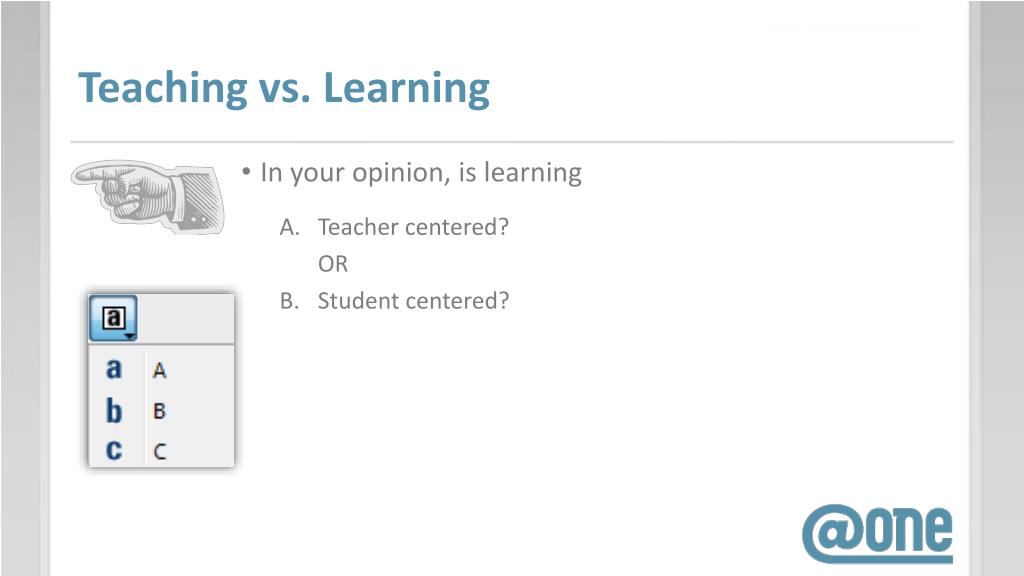The image size is (1024, 576).
Task: Click the empty toolbar area beside polling button
Action: pos(185,318)
